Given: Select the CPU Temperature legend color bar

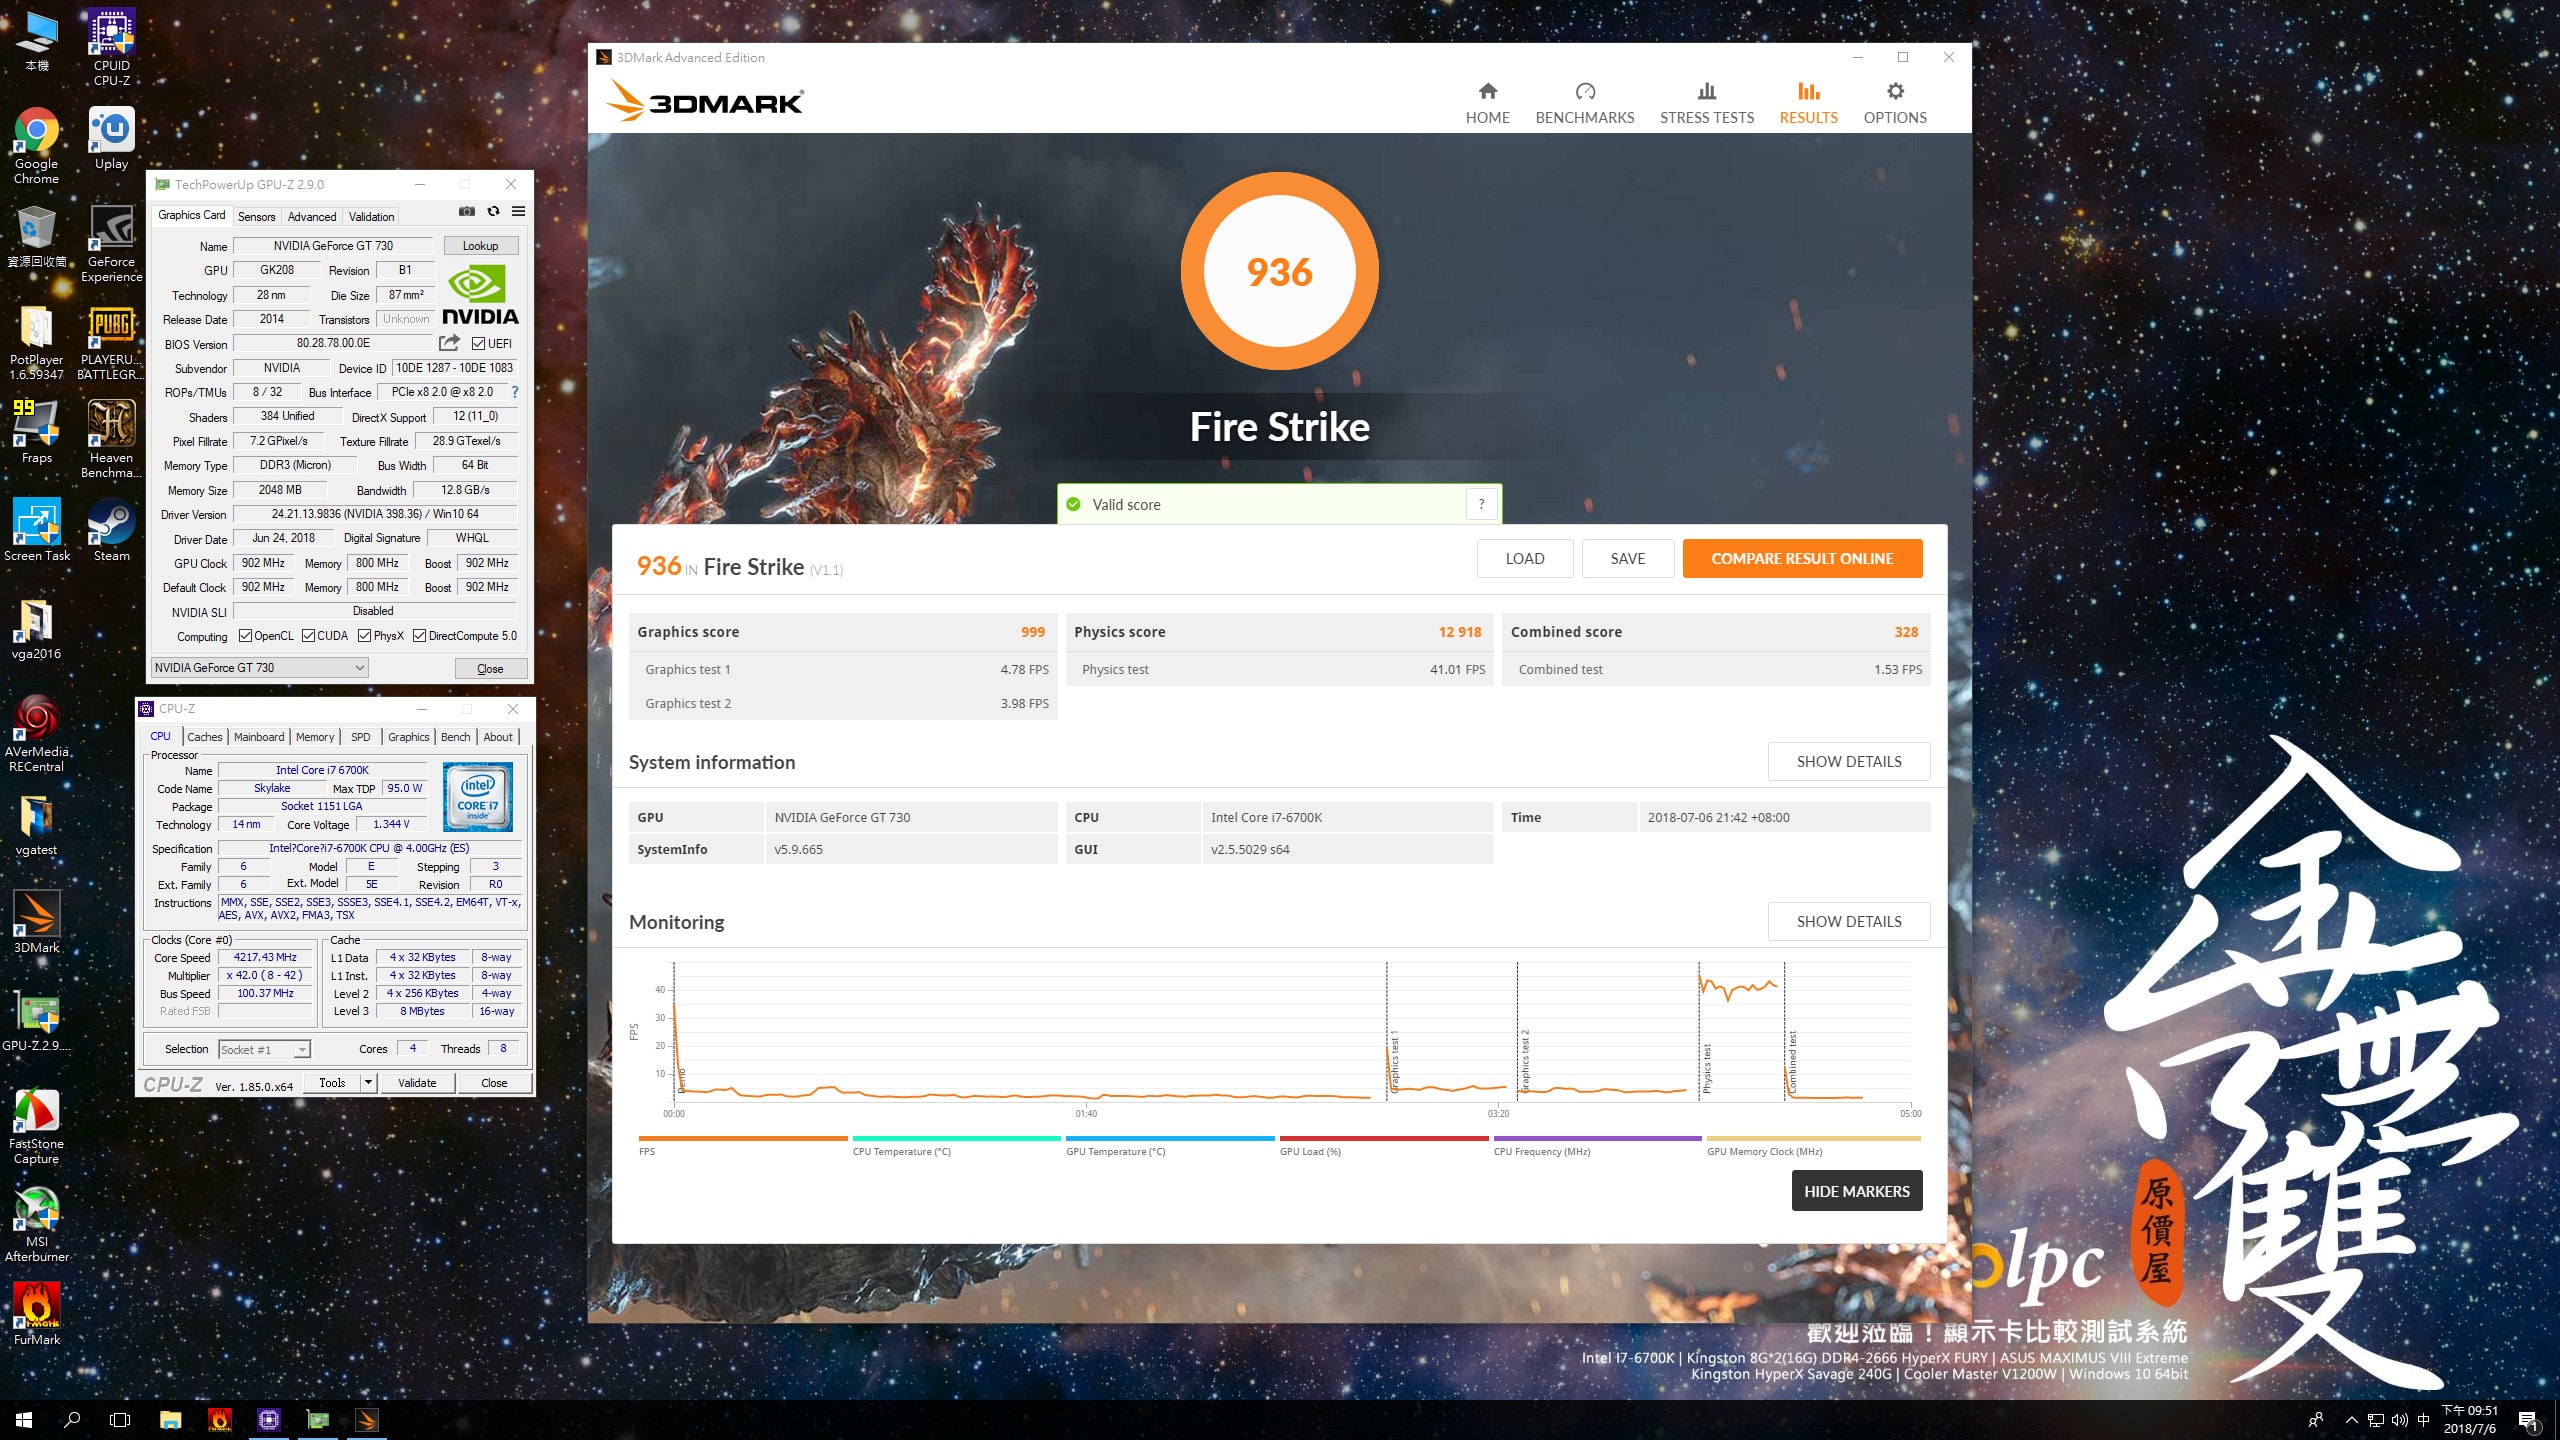Looking at the screenshot, I should (x=956, y=1138).
